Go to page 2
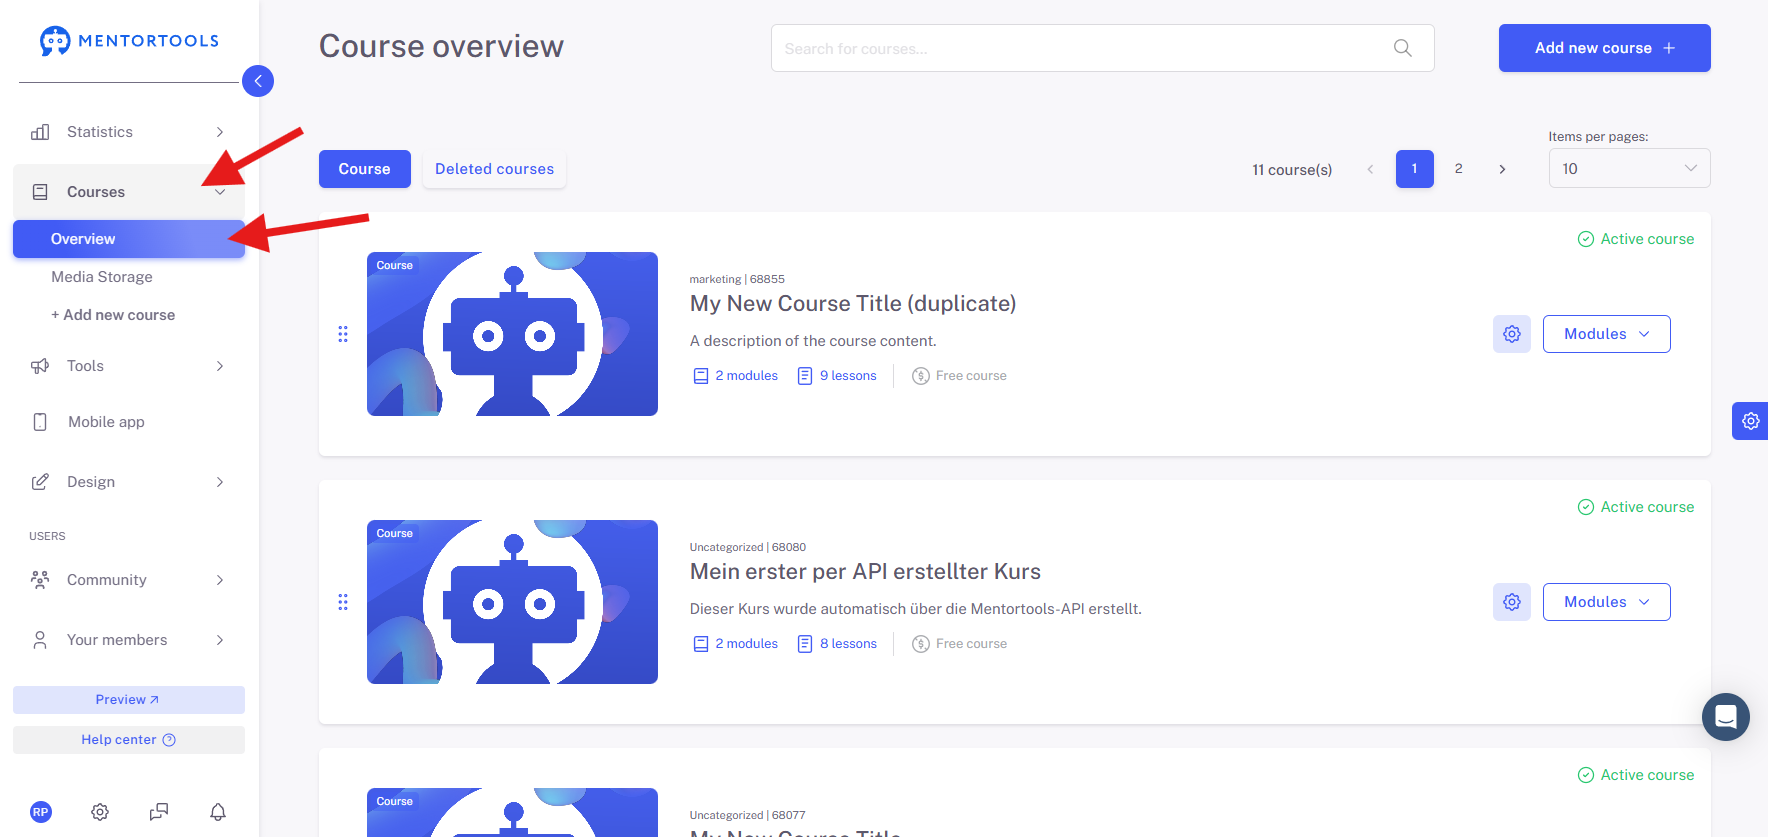Image resolution: width=1768 pixels, height=837 pixels. (1458, 169)
